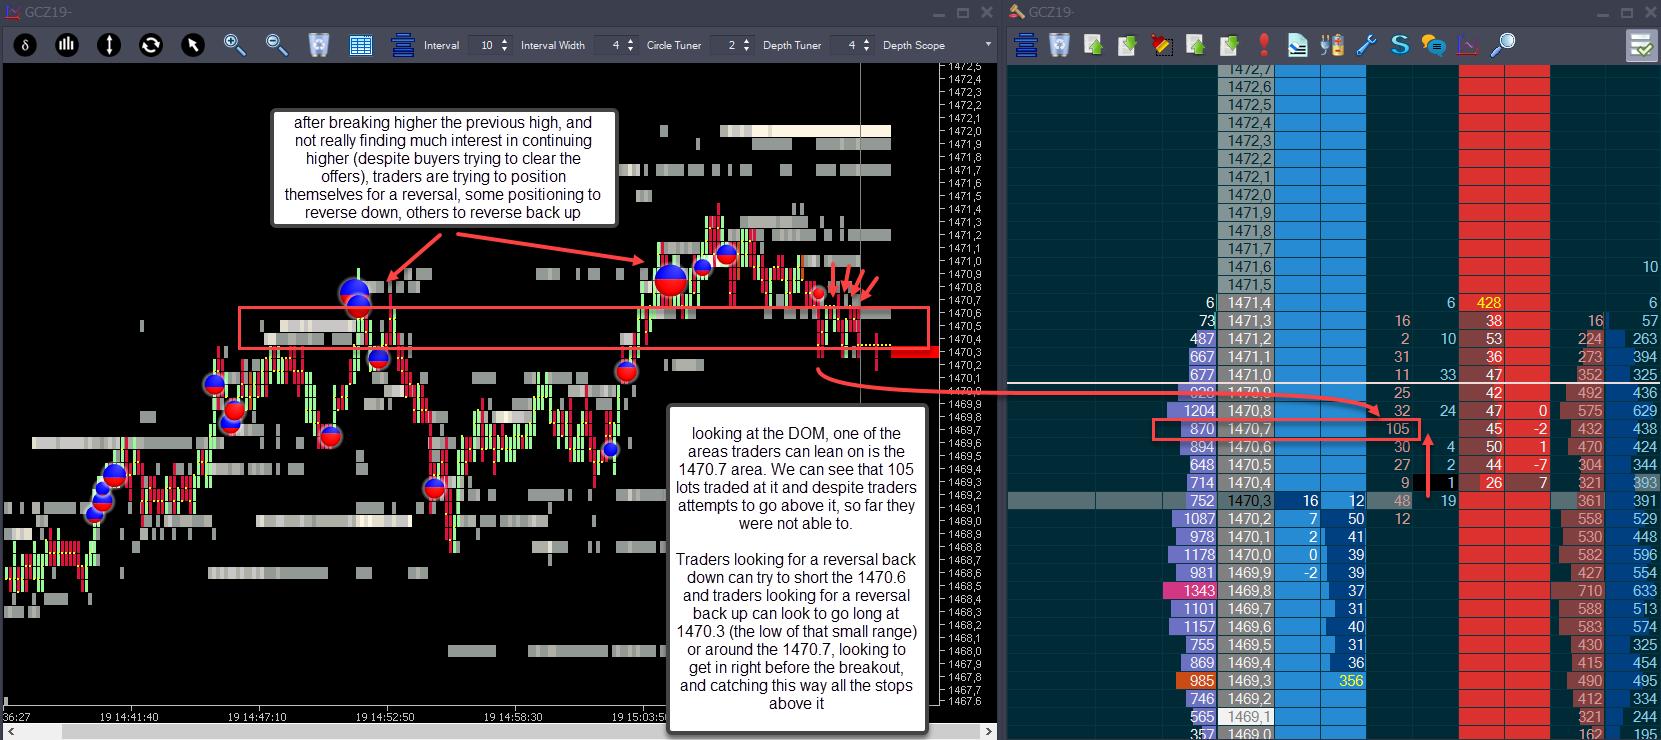Open the blue data table icon
The width and height of the screenshot is (1661, 740).
361,45
